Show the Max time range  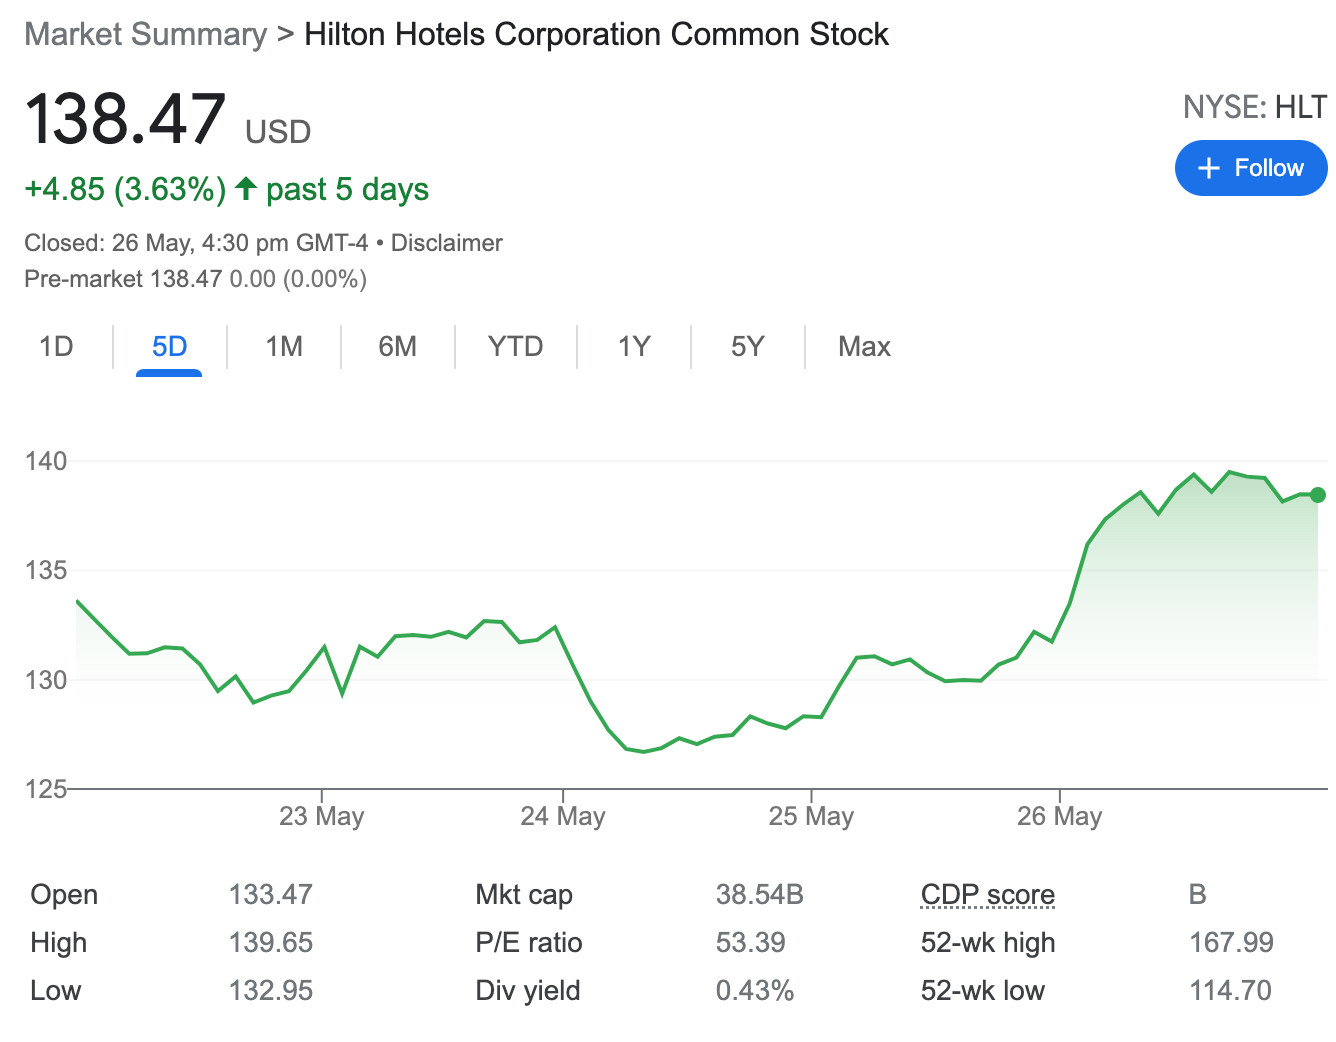[864, 346]
